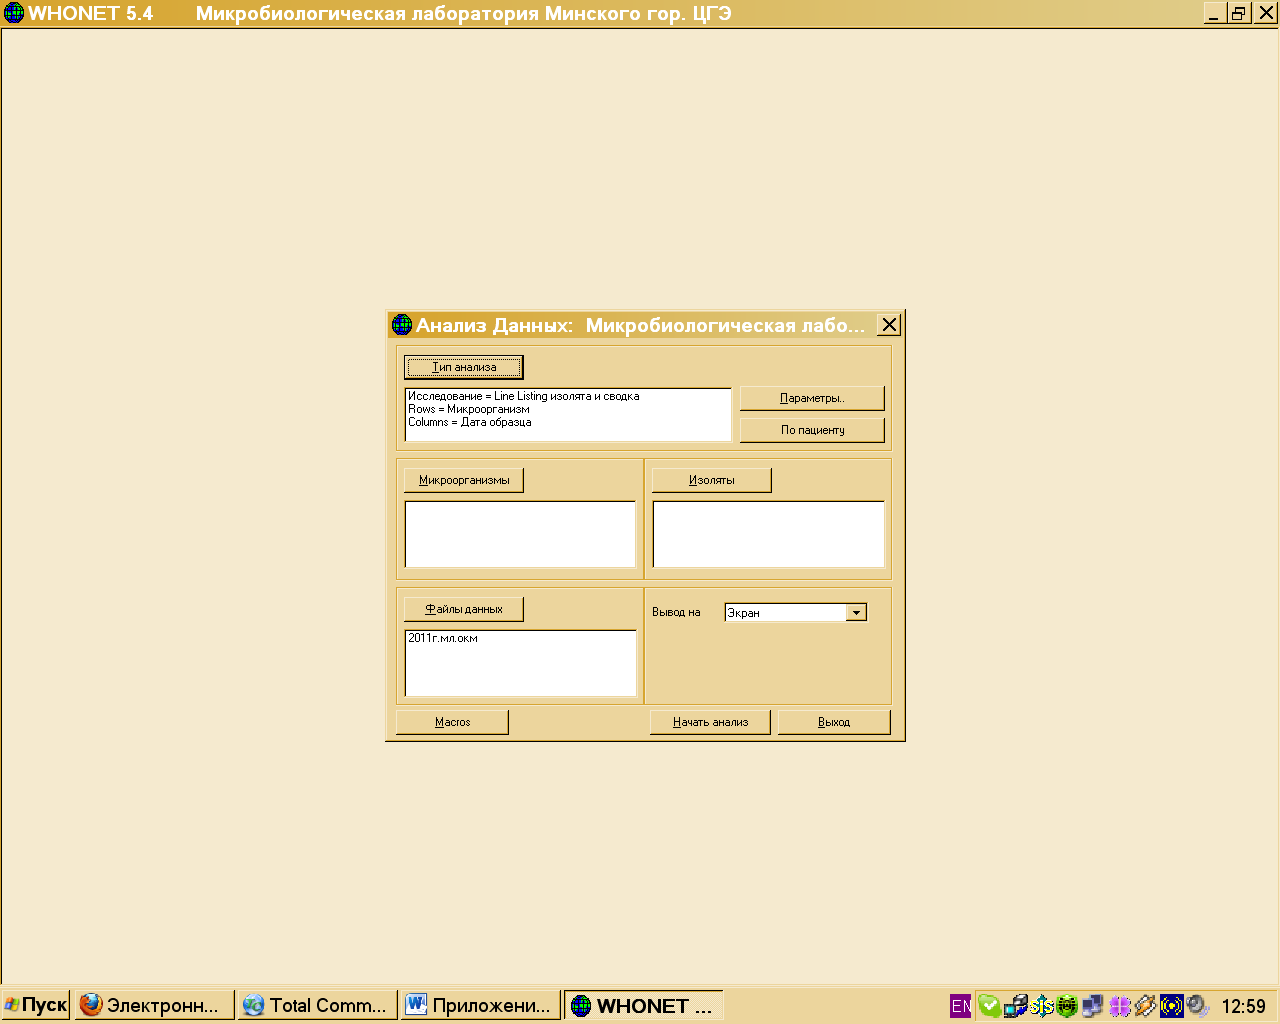Open the Пуск start menu
The width and height of the screenshot is (1280, 1024).
pos(36,1005)
